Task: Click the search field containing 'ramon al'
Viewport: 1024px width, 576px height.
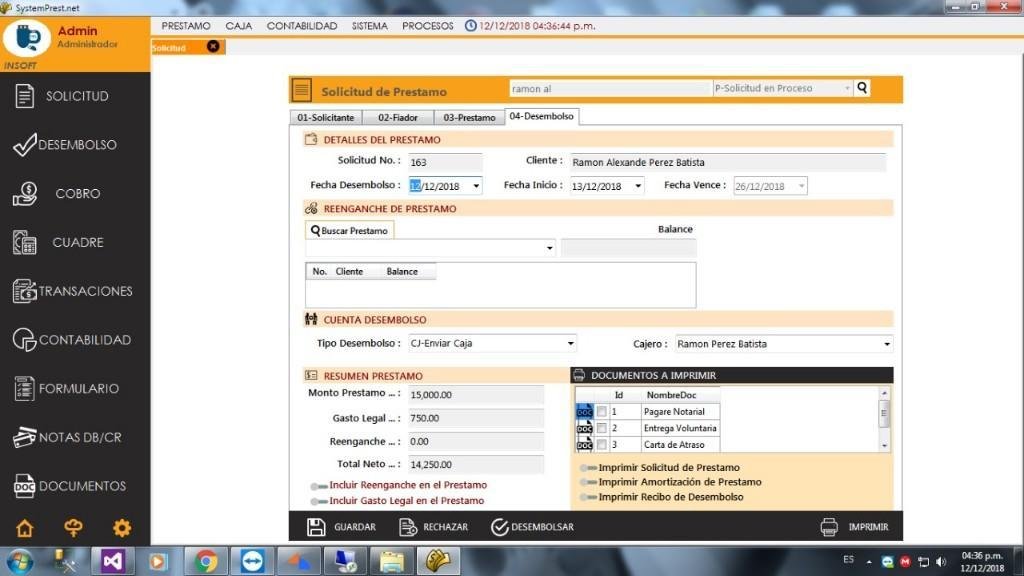Action: point(610,88)
